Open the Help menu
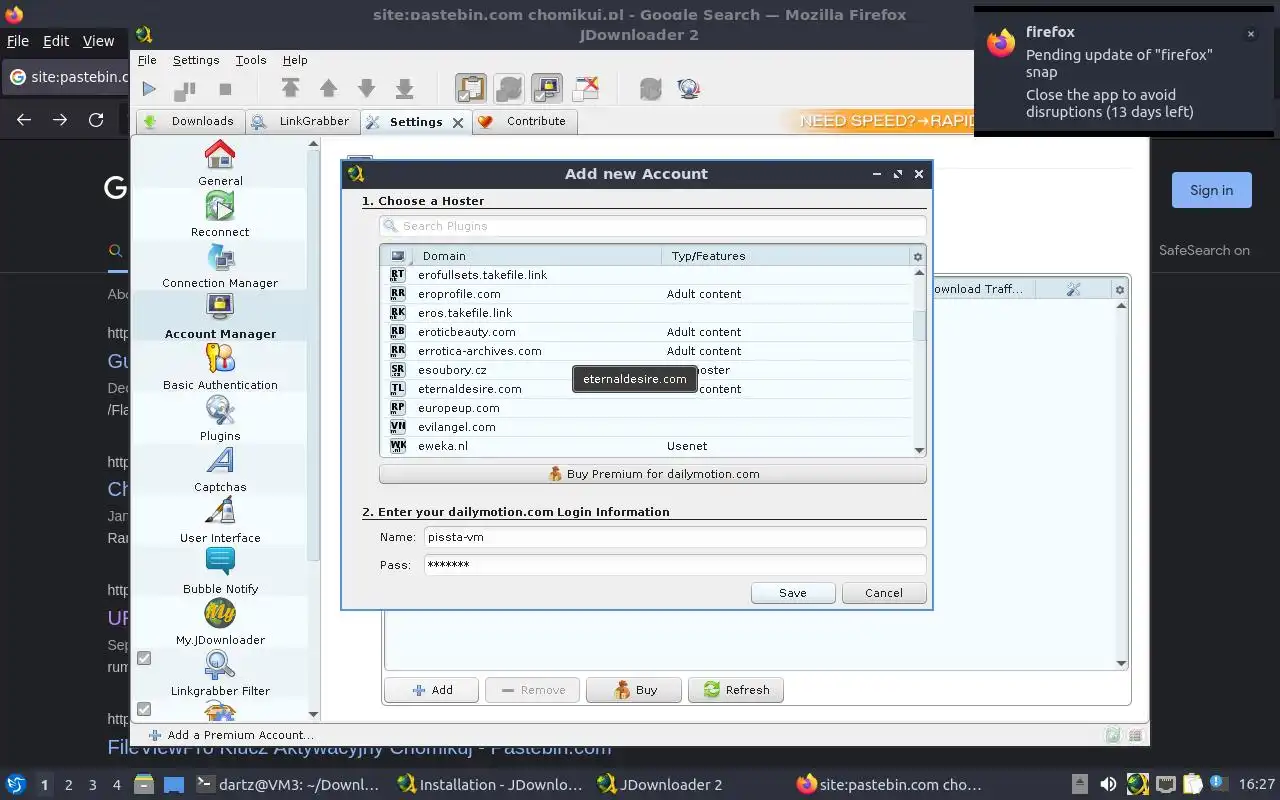This screenshot has height=800, width=1280. 295,60
